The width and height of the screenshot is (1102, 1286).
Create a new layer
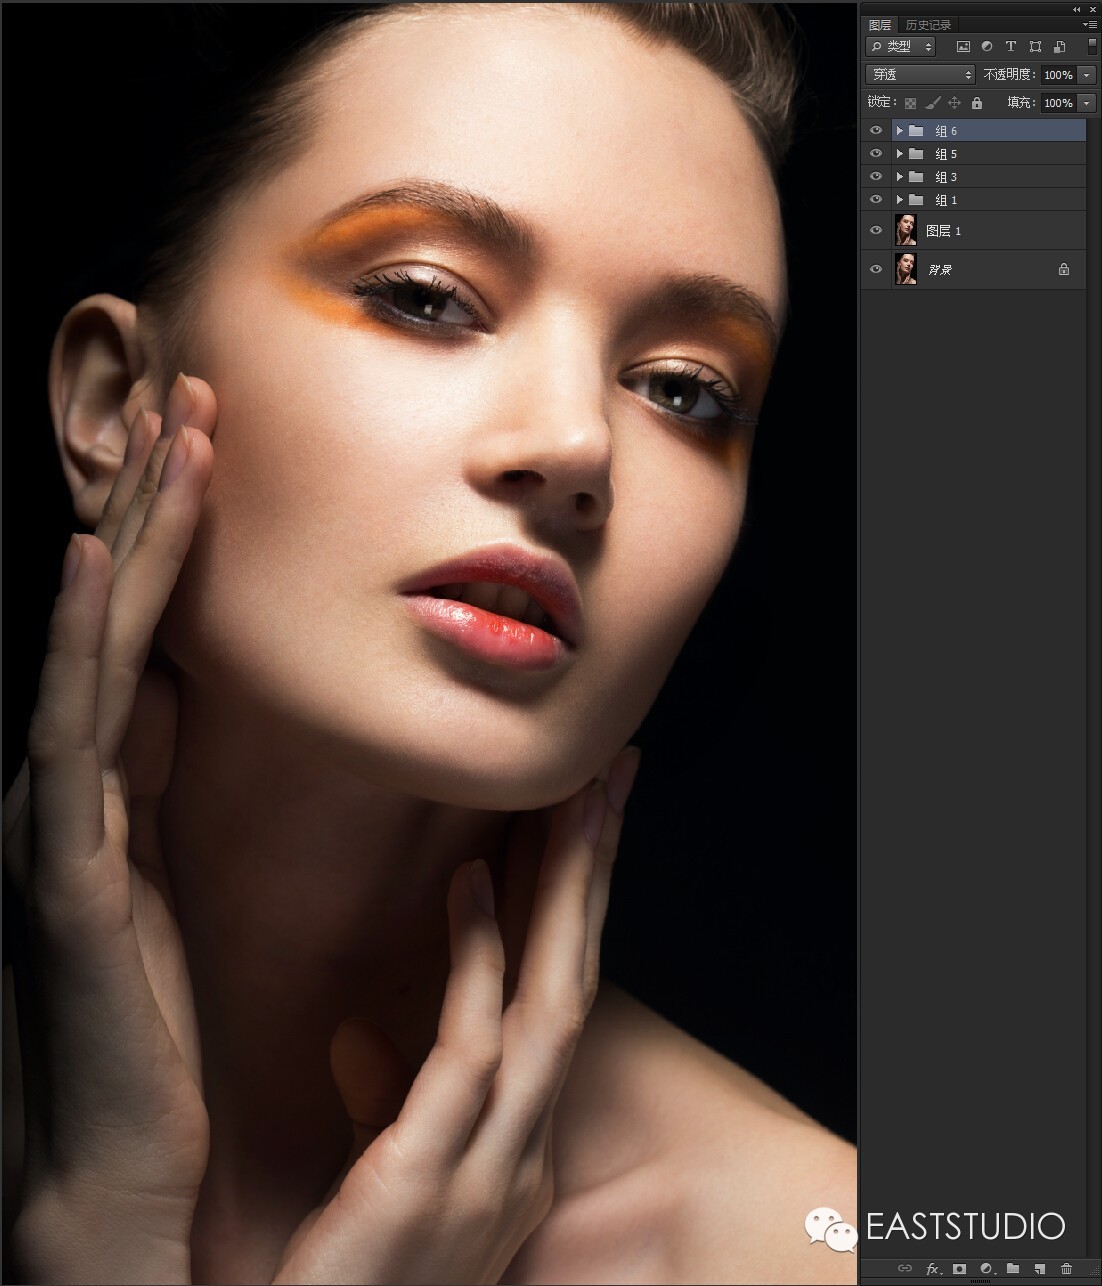click(x=1040, y=1268)
